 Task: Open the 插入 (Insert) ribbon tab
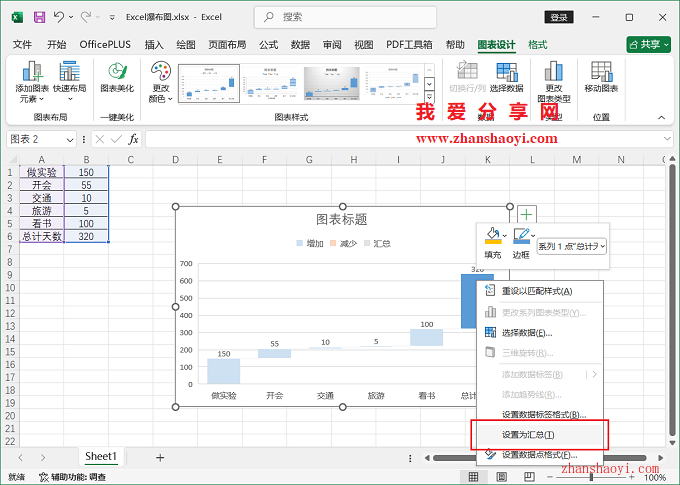click(x=154, y=45)
